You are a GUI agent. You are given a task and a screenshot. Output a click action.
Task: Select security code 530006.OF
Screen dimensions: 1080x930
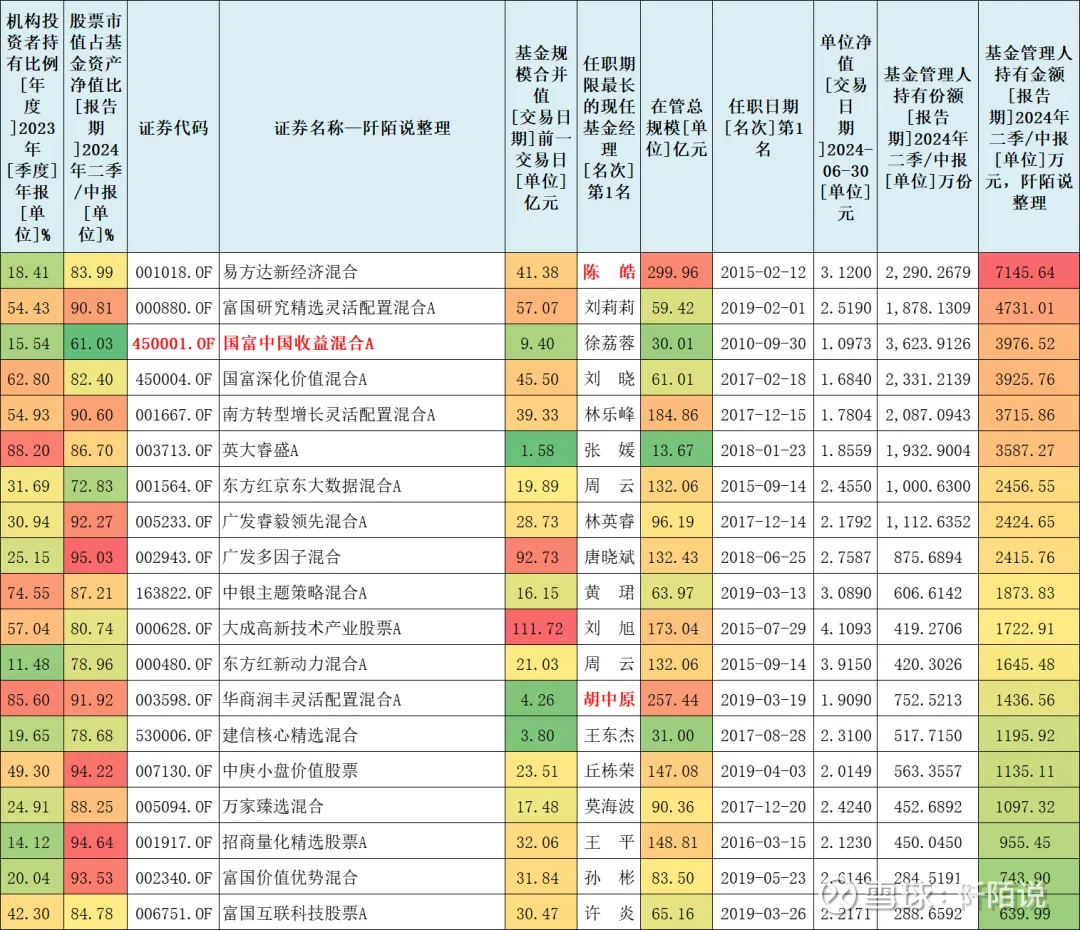(x=174, y=735)
